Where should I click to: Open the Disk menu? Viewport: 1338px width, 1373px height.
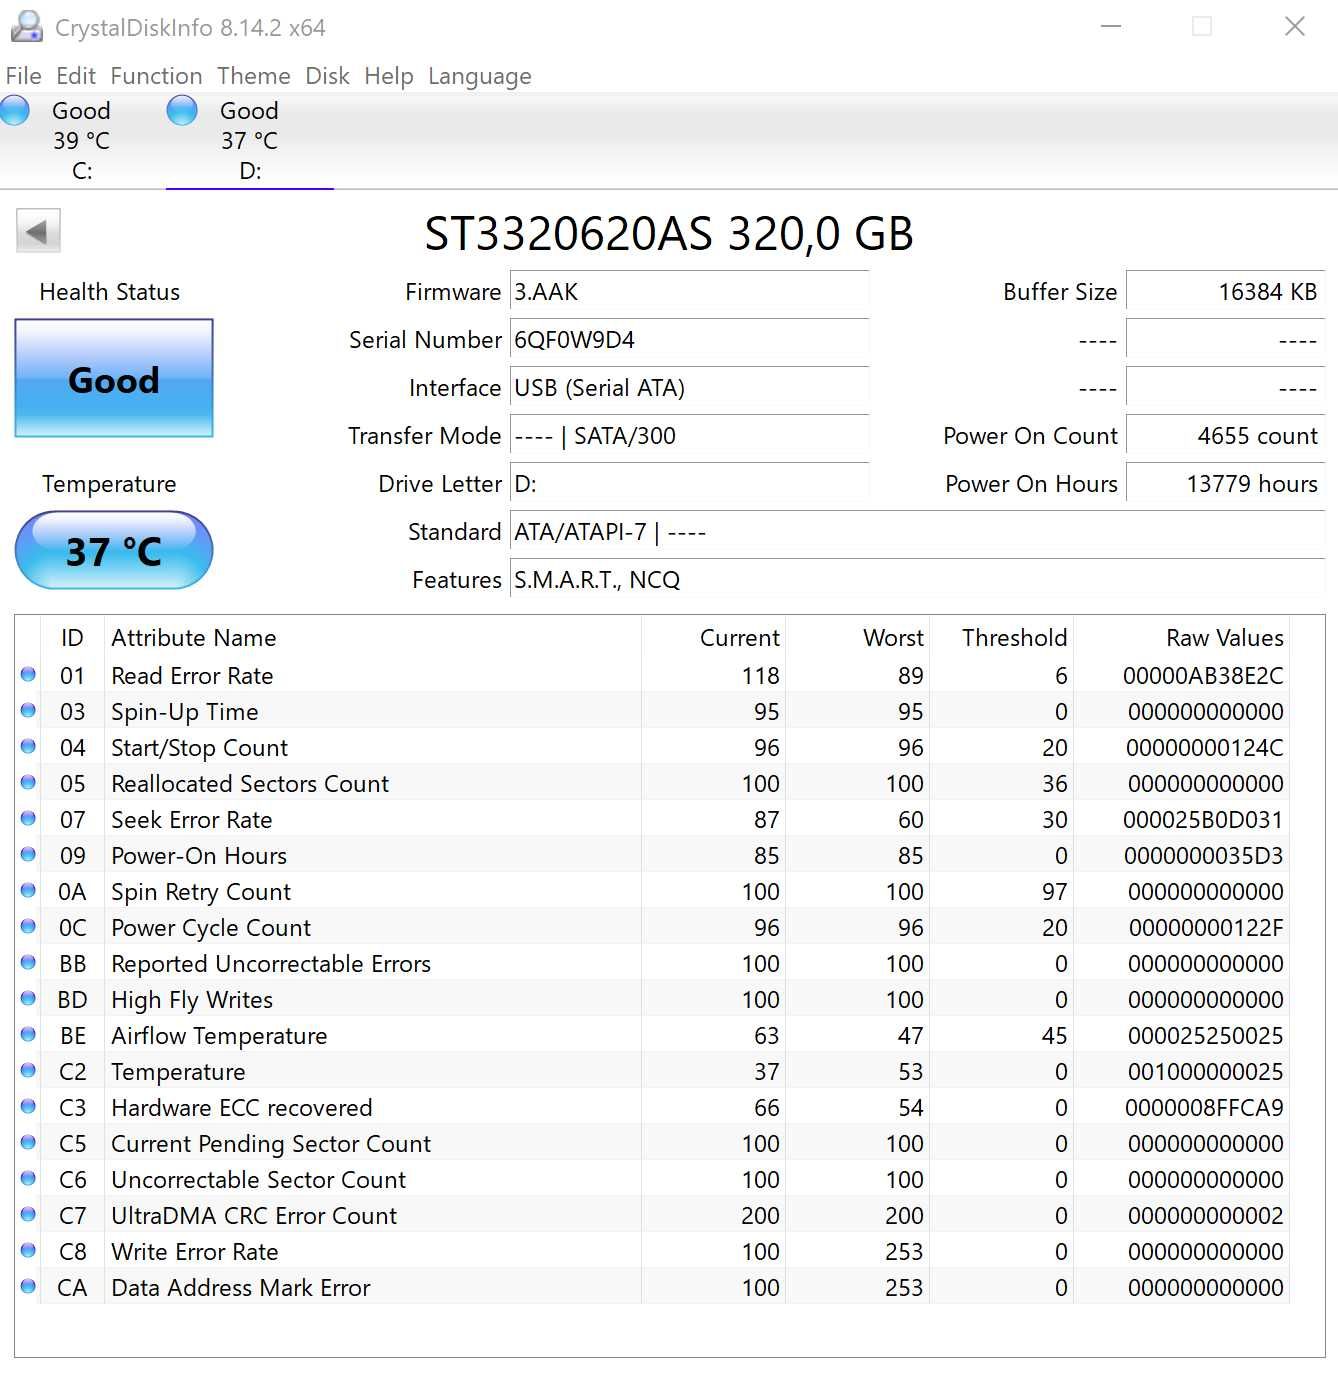327,76
